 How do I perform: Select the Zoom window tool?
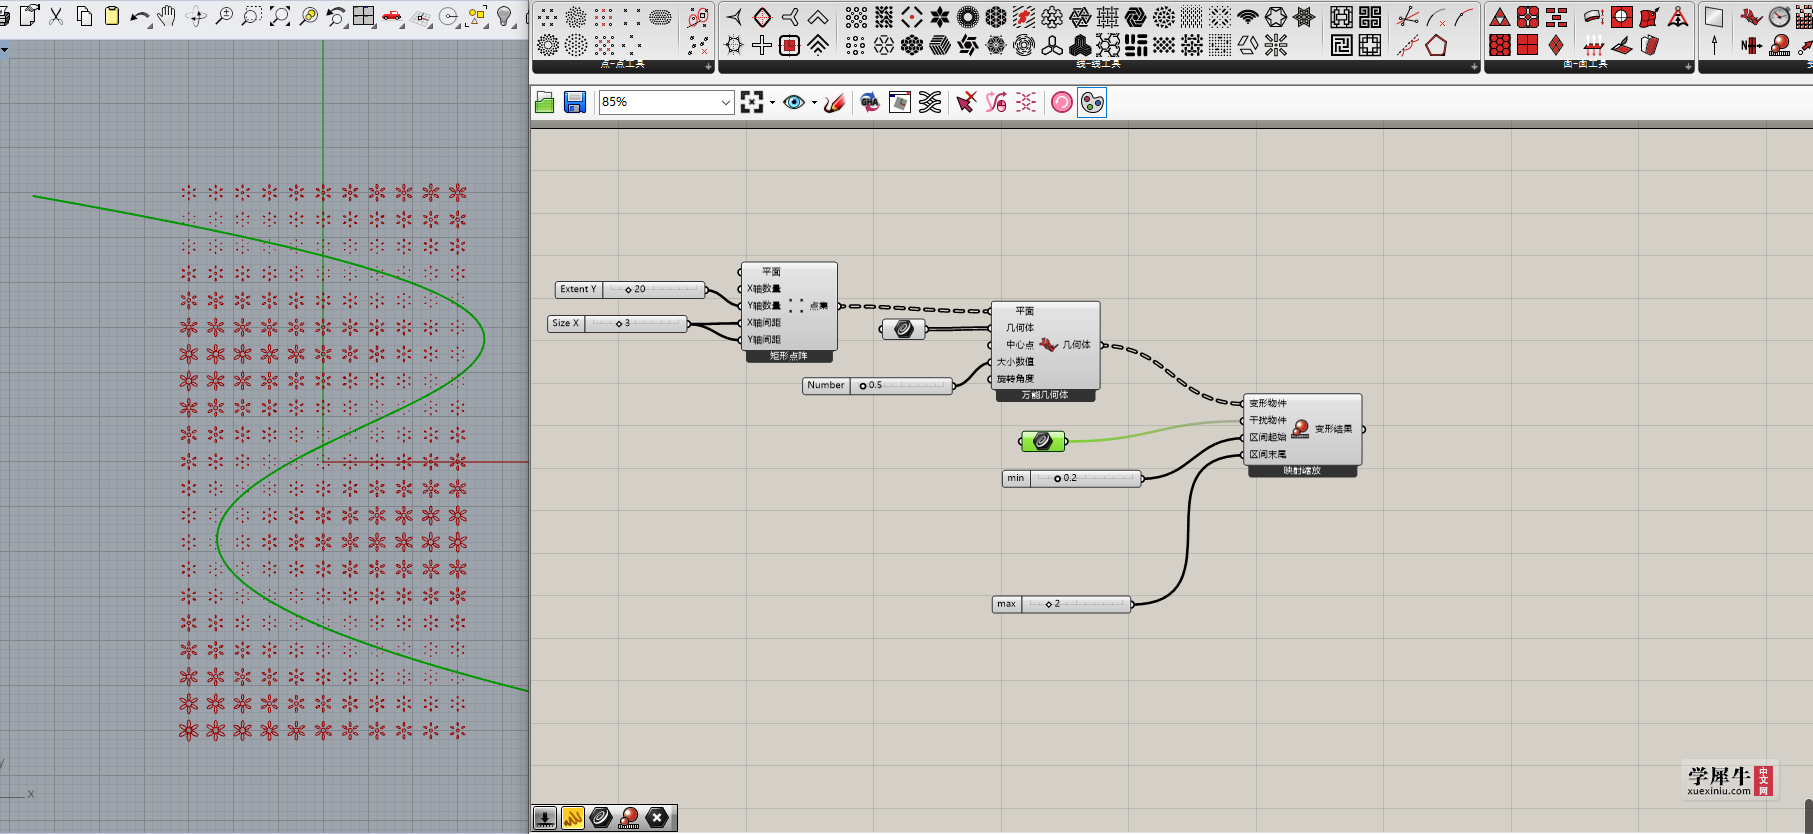tap(252, 16)
